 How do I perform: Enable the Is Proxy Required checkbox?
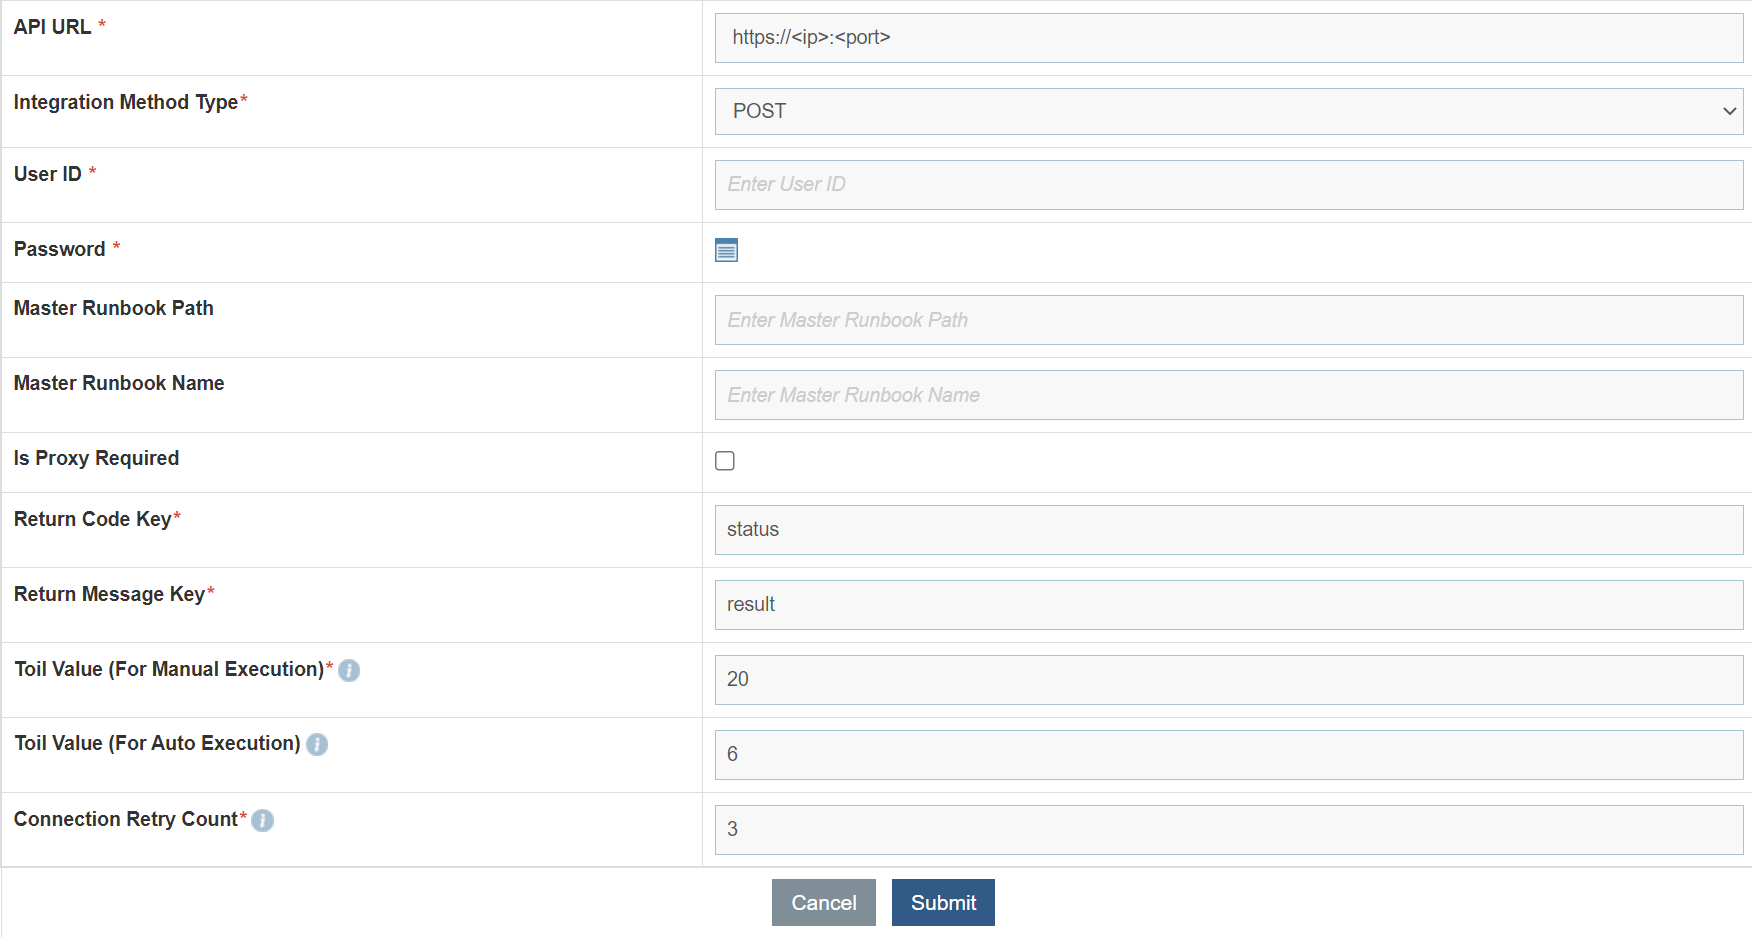pos(725,461)
